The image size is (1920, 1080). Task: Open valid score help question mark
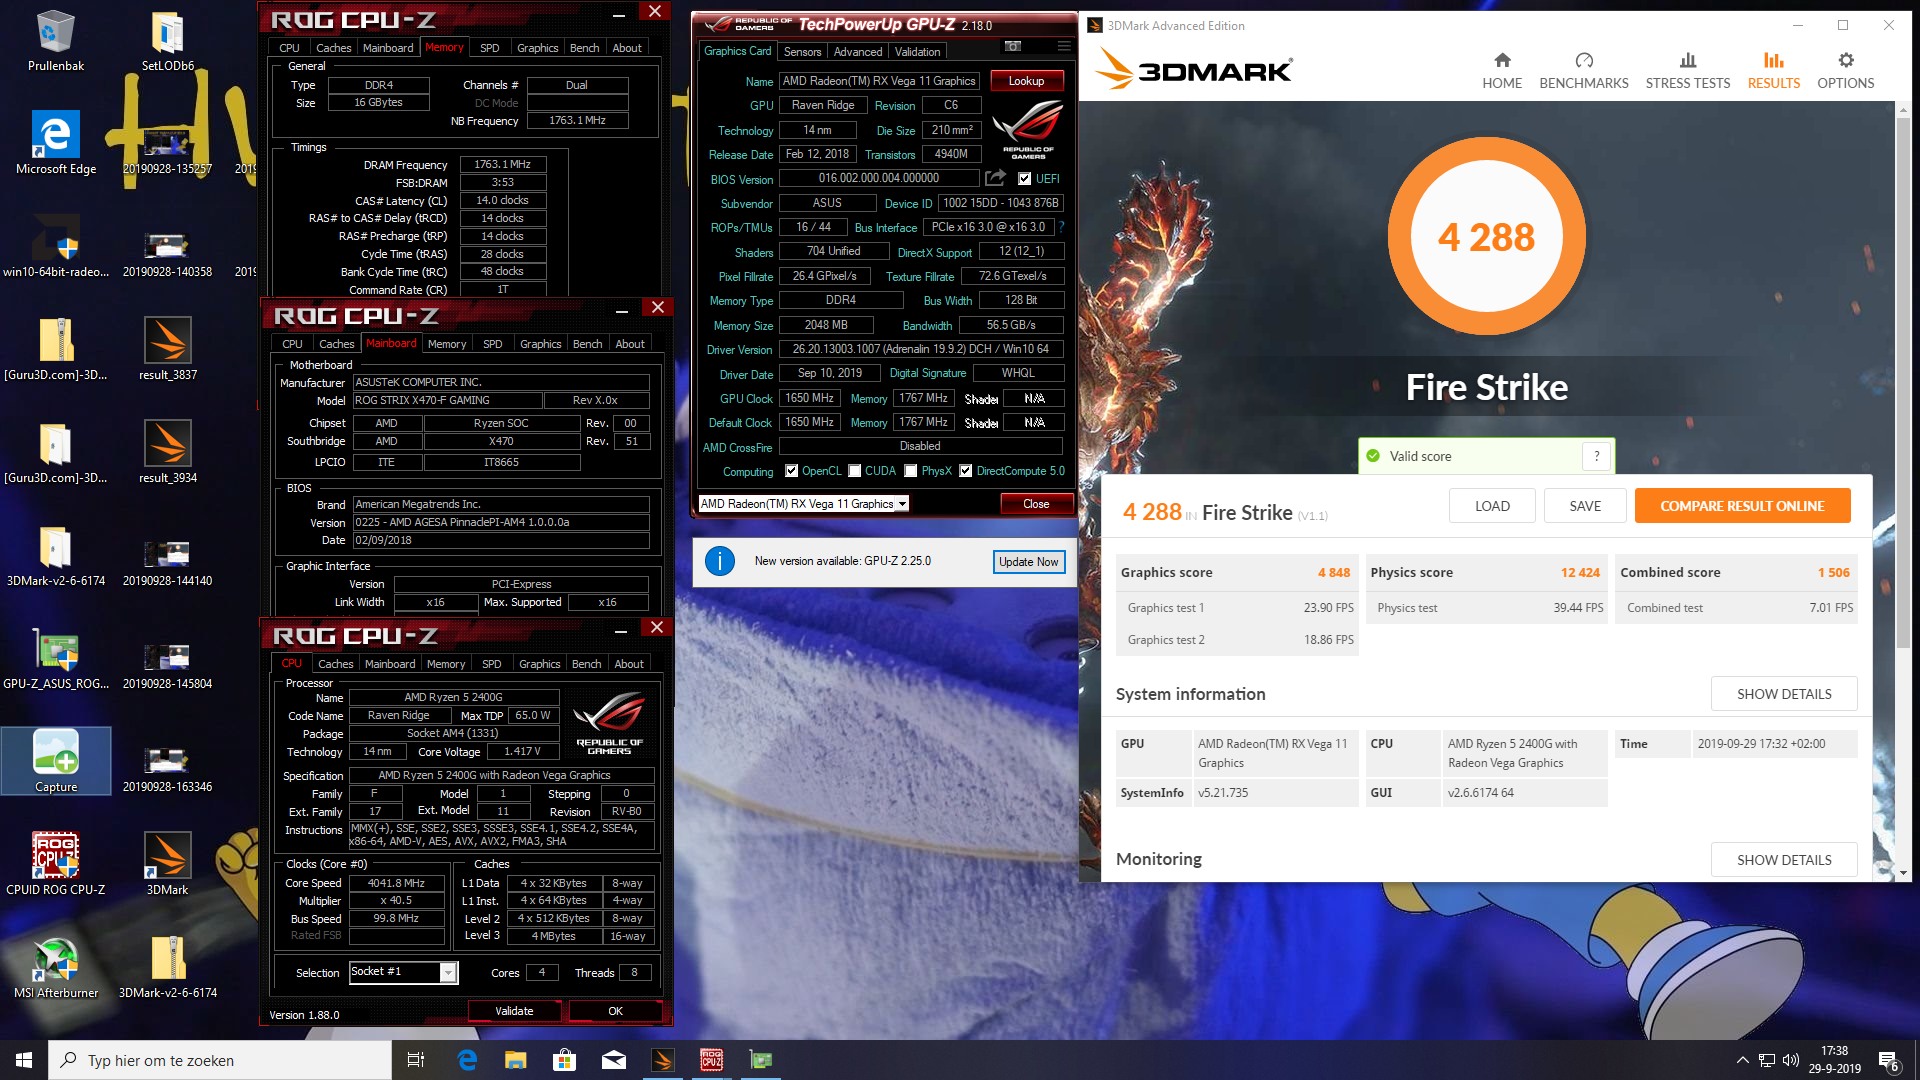tap(1597, 456)
